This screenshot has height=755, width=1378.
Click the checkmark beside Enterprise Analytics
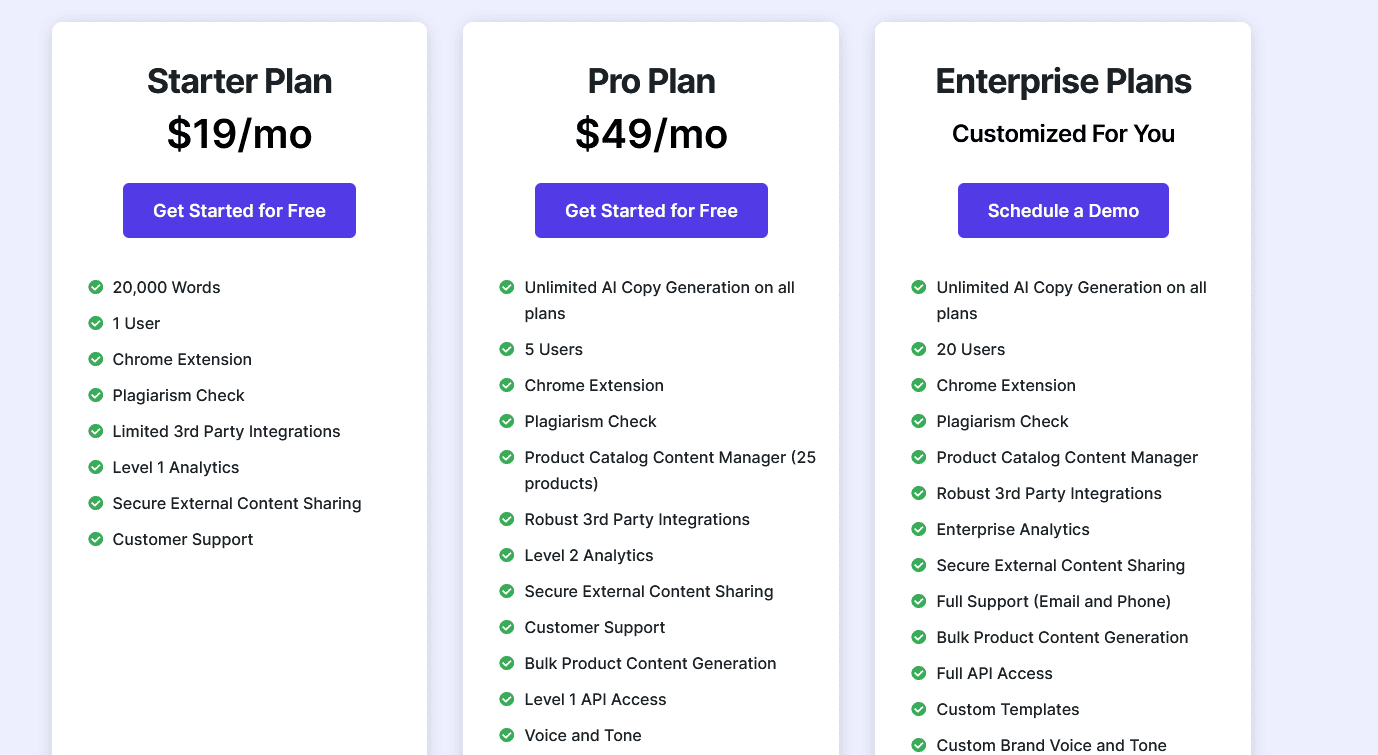(919, 529)
